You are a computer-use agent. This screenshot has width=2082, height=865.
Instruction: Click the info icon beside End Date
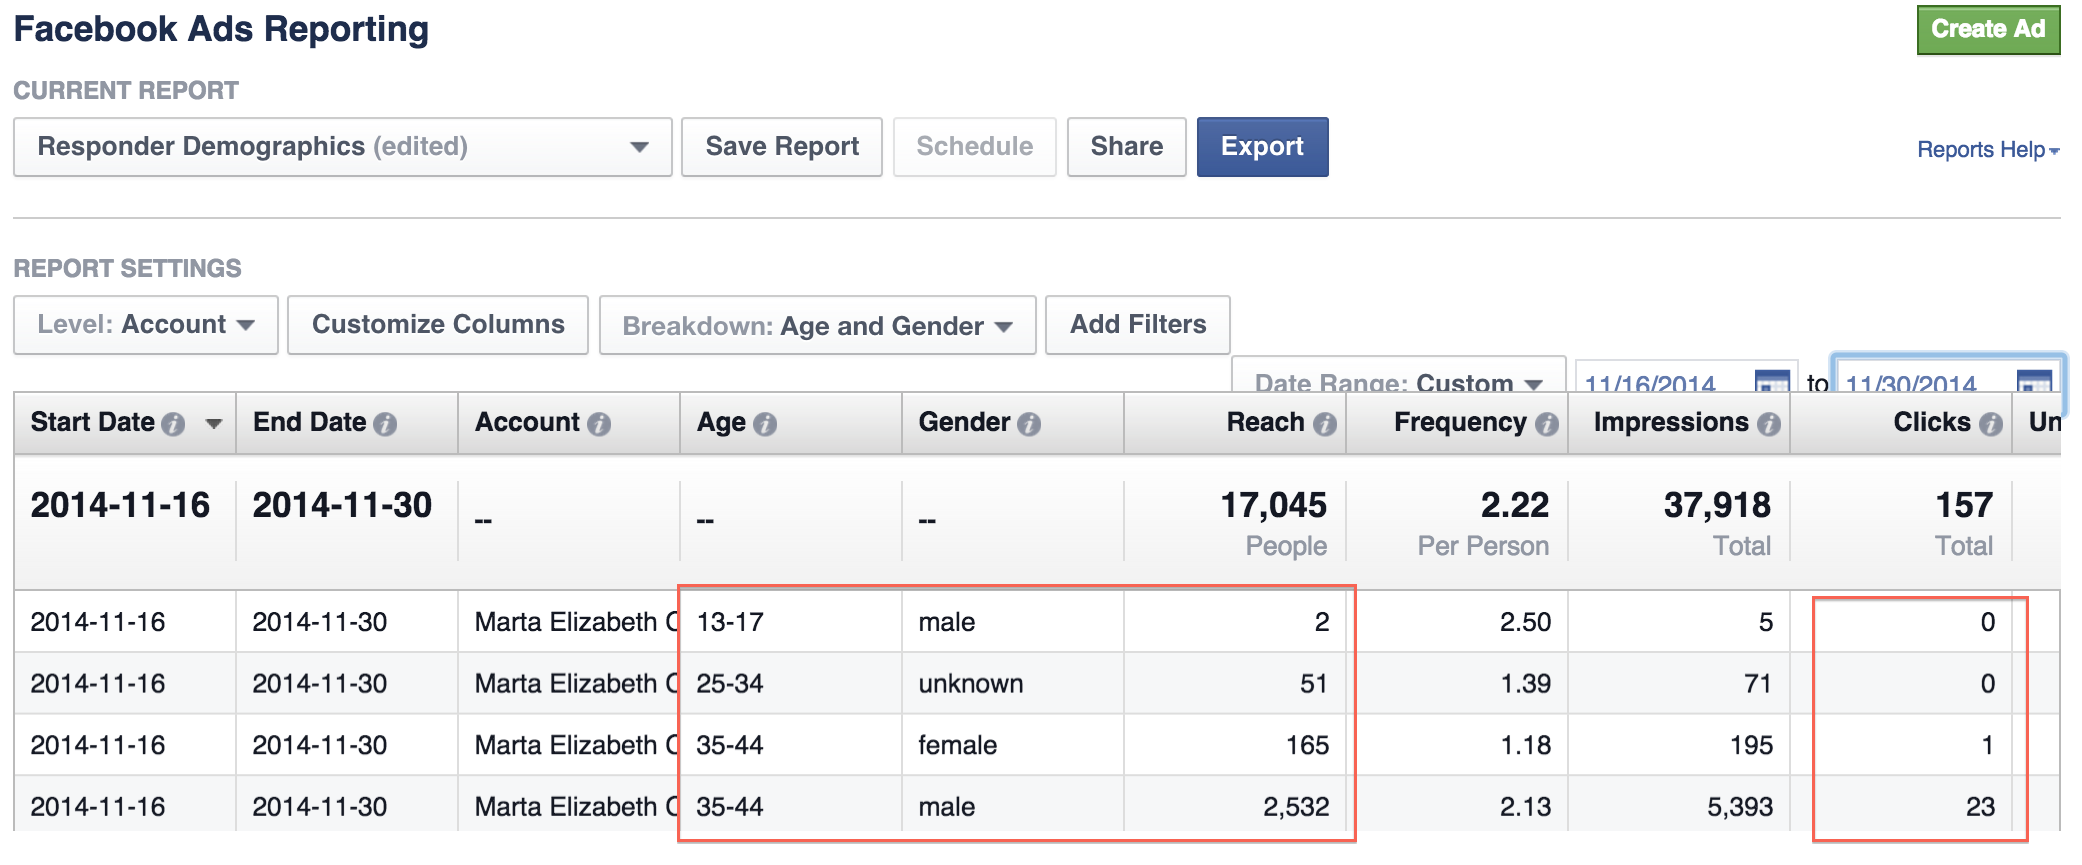coord(385,424)
